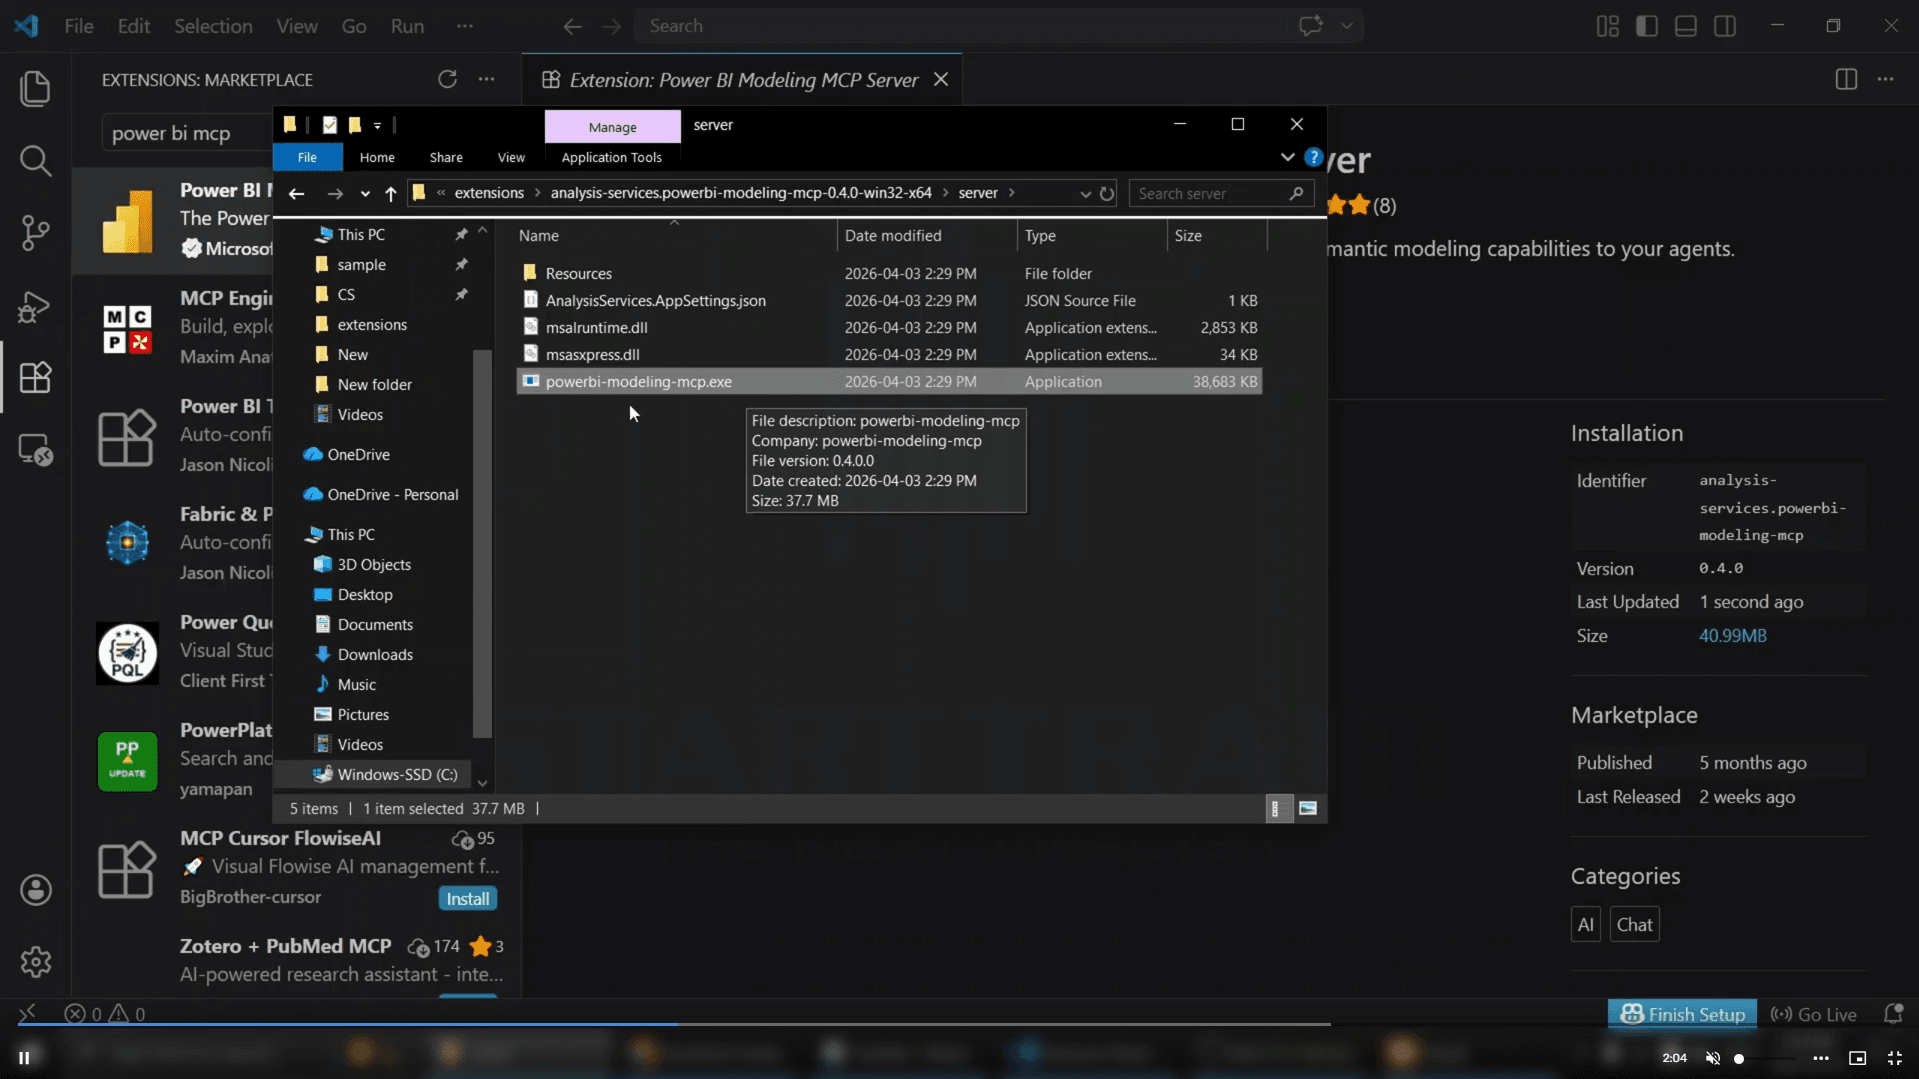Open the Application Tools ribbon tab
Image resolution: width=1919 pixels, height=1079 pixels.
pos(611,157)
